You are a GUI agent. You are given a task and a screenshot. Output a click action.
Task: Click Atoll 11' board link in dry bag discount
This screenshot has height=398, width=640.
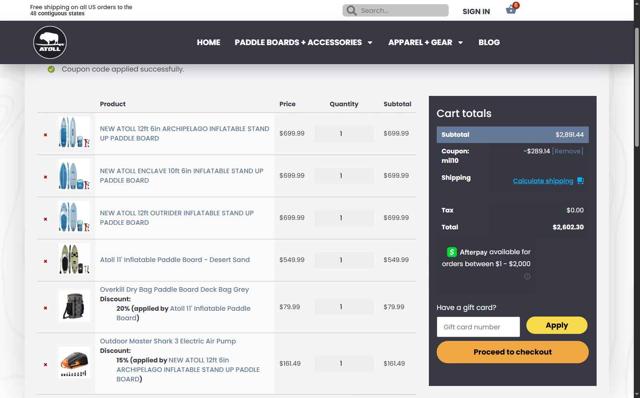[x=183, y=313]
